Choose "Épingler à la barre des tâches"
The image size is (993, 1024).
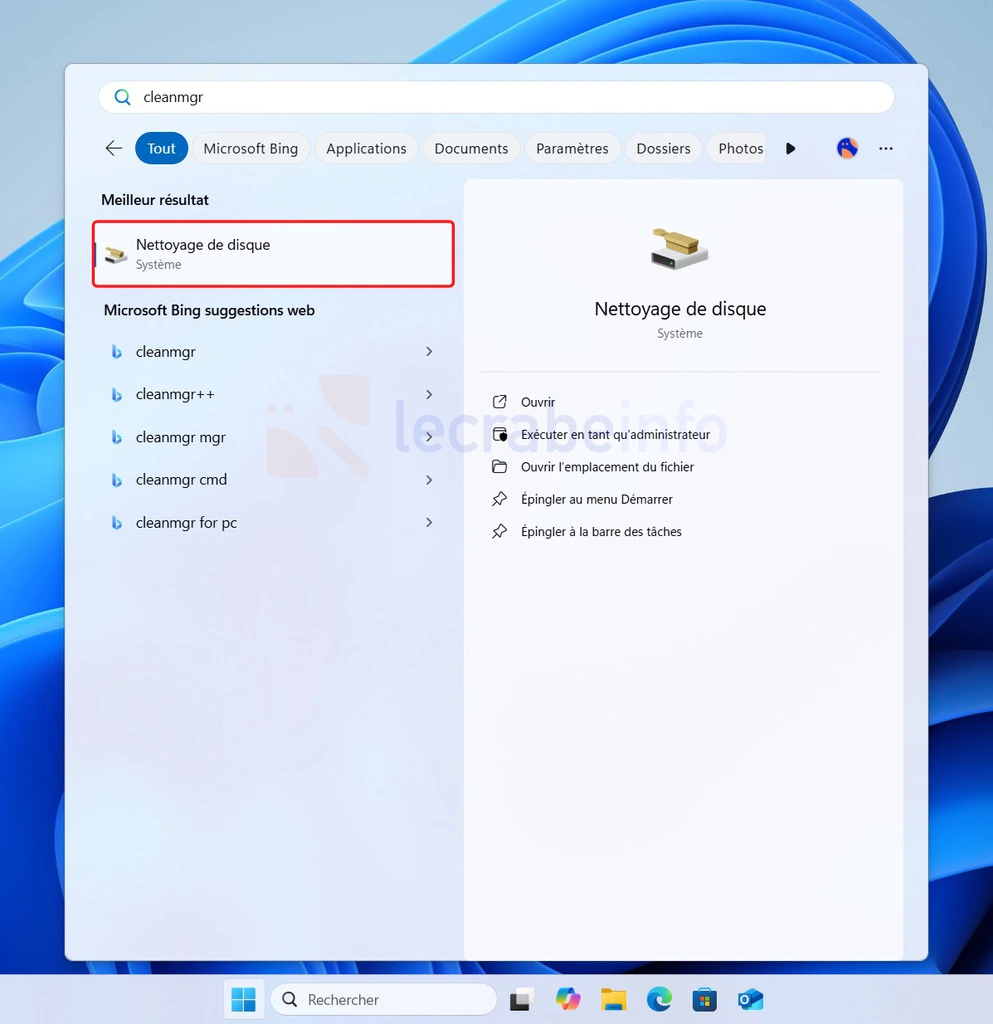point(600,532)
